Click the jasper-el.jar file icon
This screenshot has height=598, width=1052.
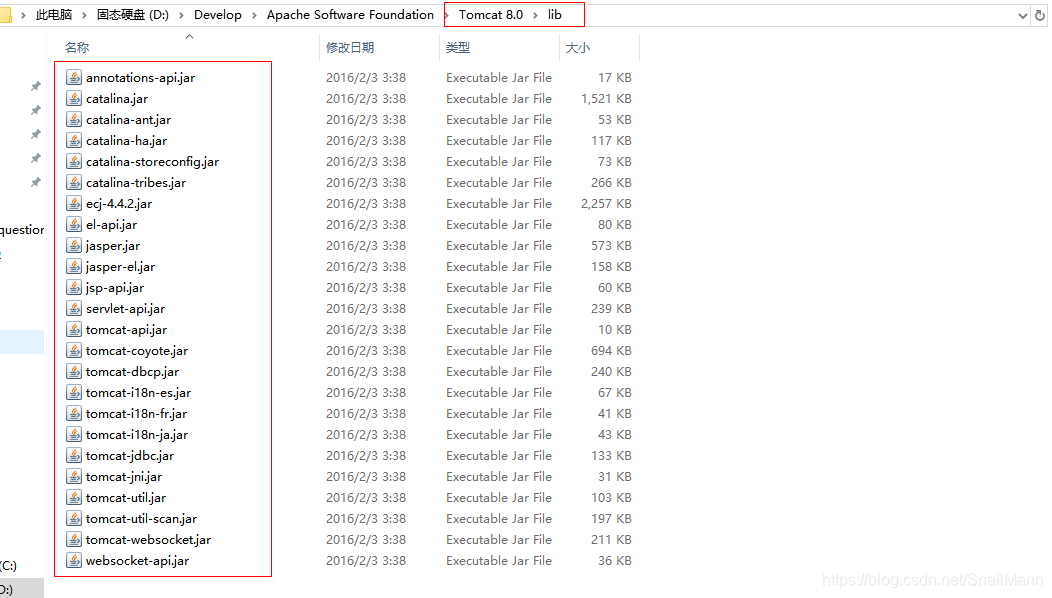(x=74, y=266)
